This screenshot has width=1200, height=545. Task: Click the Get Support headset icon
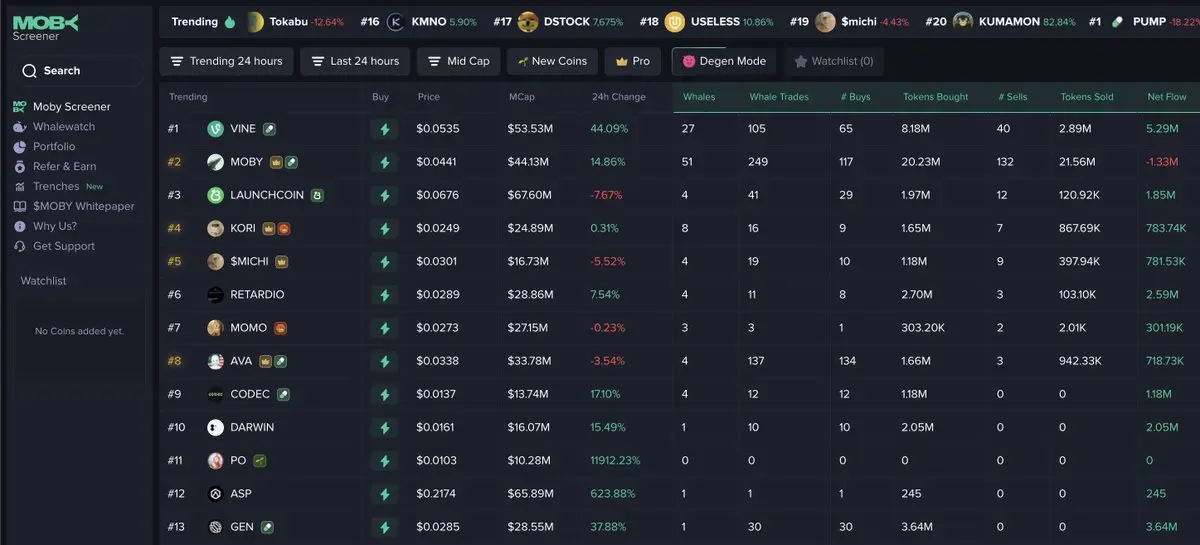[x=20, y=246]
